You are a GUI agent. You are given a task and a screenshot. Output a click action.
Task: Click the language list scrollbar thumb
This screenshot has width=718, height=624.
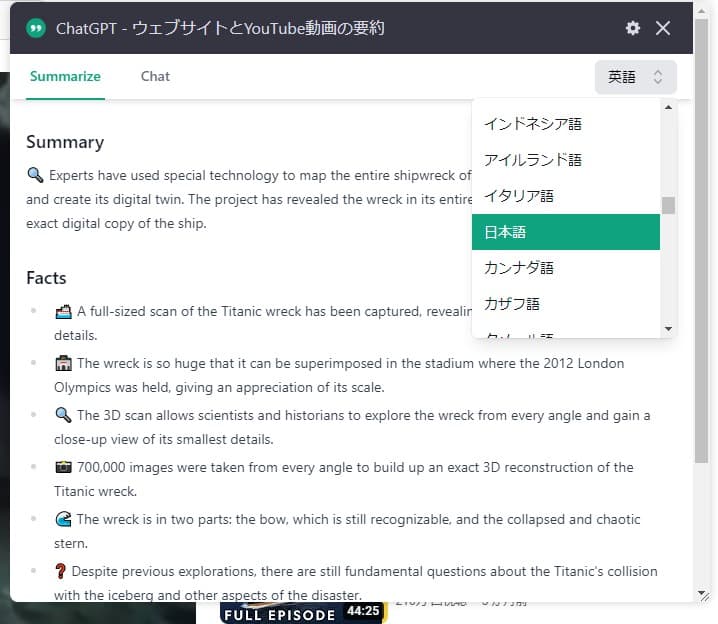[x=668, y=206]
